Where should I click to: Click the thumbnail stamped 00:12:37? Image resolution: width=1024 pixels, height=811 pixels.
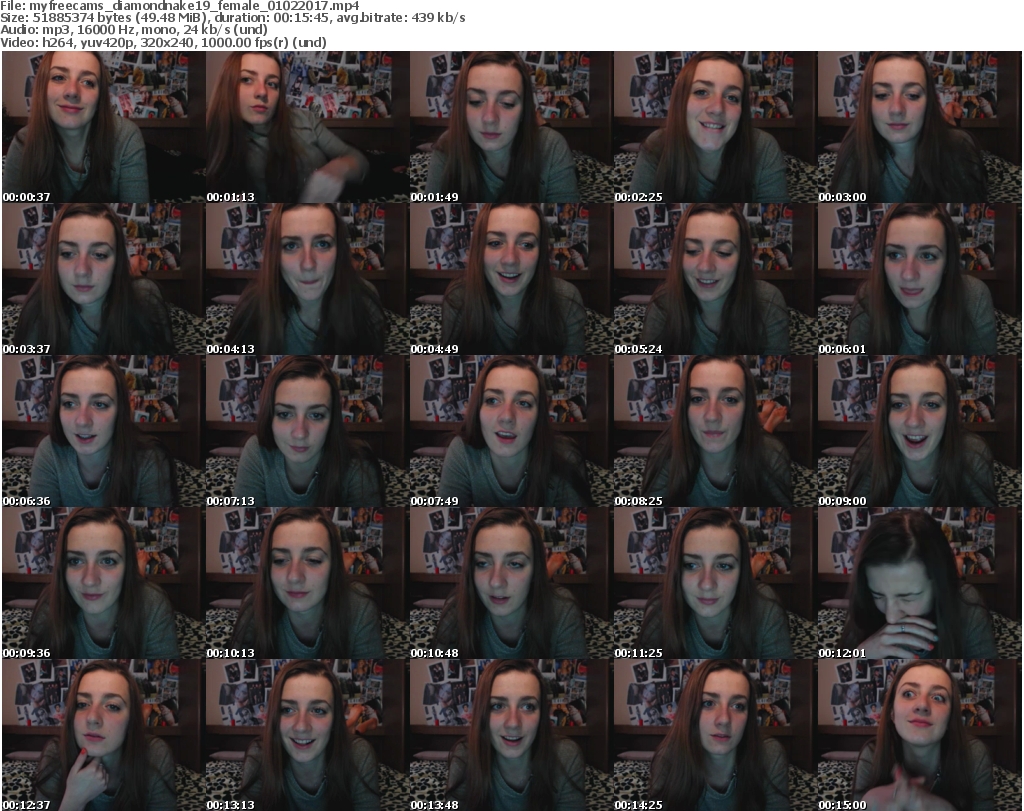(104, 735)
